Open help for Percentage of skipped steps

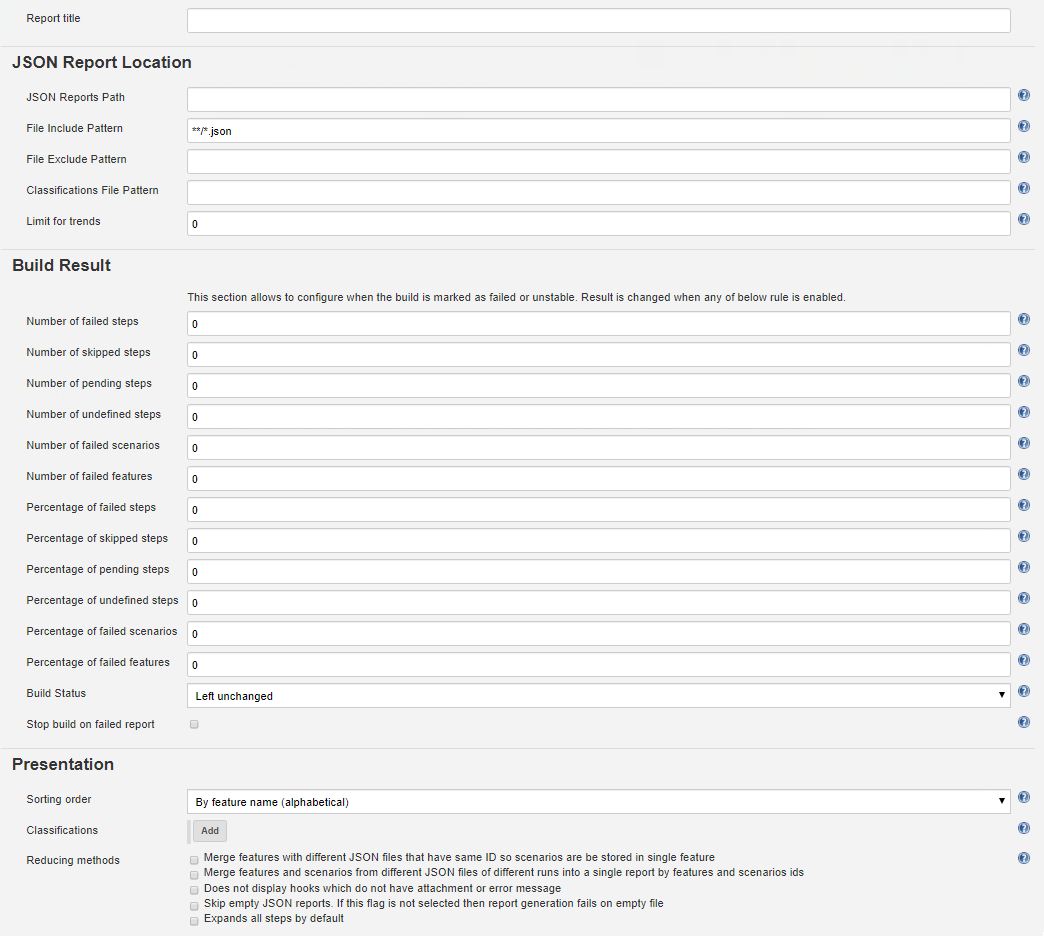(x=1024, y=536)
